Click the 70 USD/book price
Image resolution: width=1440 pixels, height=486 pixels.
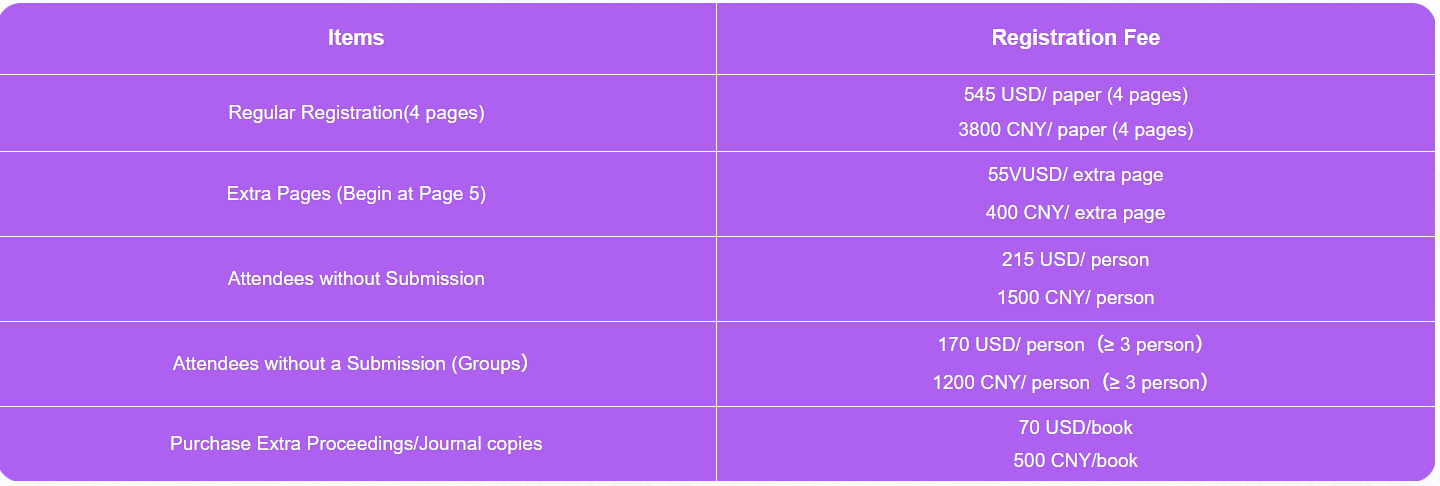[1075, 428]
